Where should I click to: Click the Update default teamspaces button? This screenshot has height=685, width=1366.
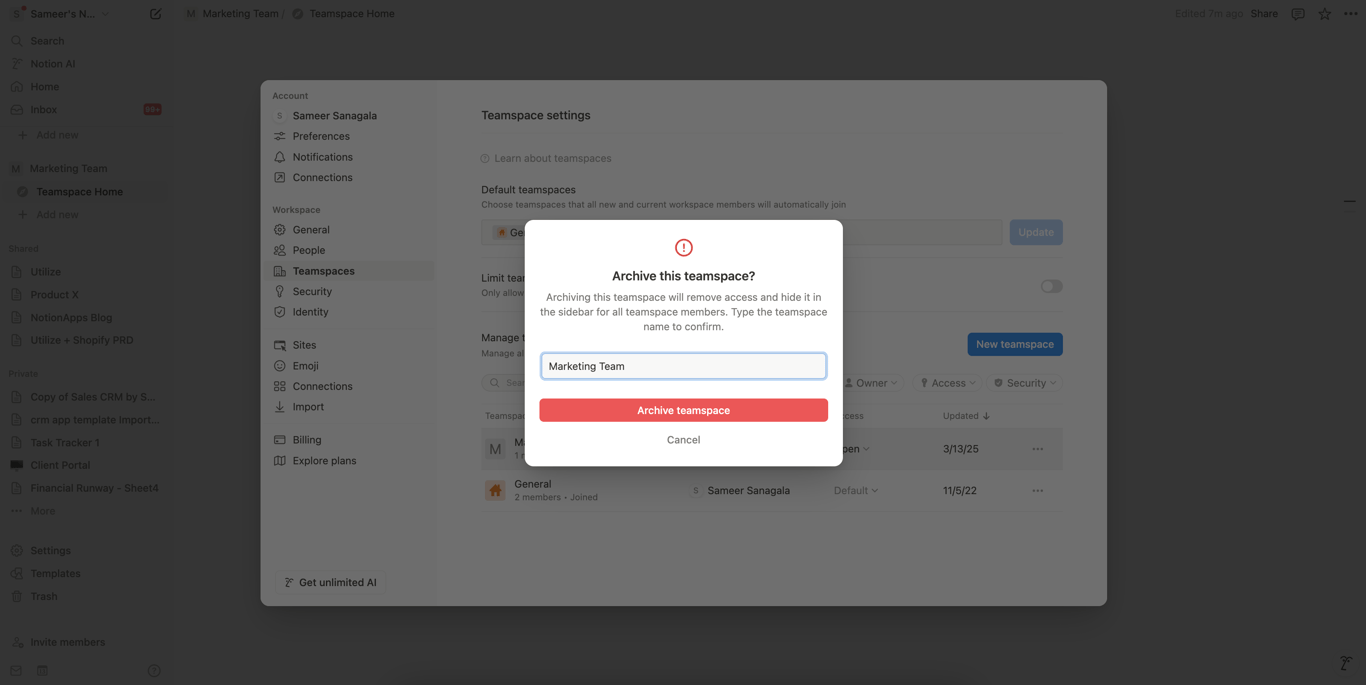(1036, 232)
